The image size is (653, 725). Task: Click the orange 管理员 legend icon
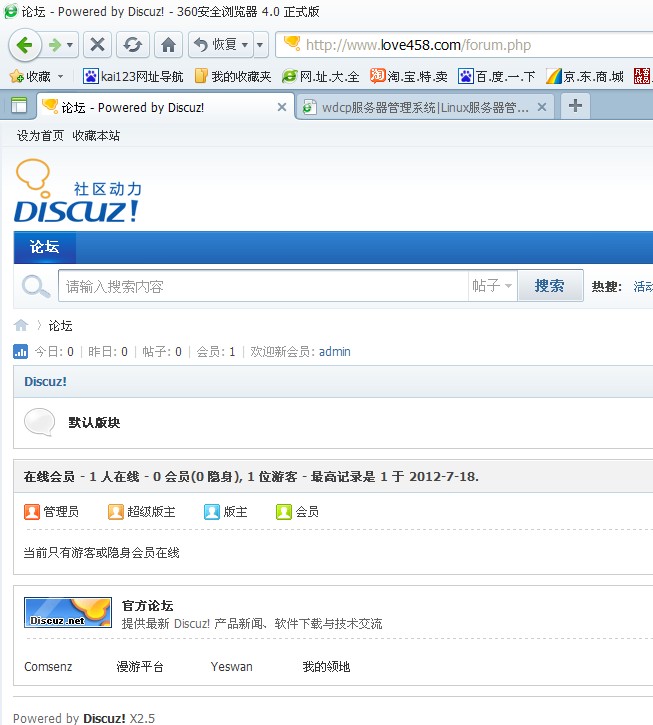(32, 512)
